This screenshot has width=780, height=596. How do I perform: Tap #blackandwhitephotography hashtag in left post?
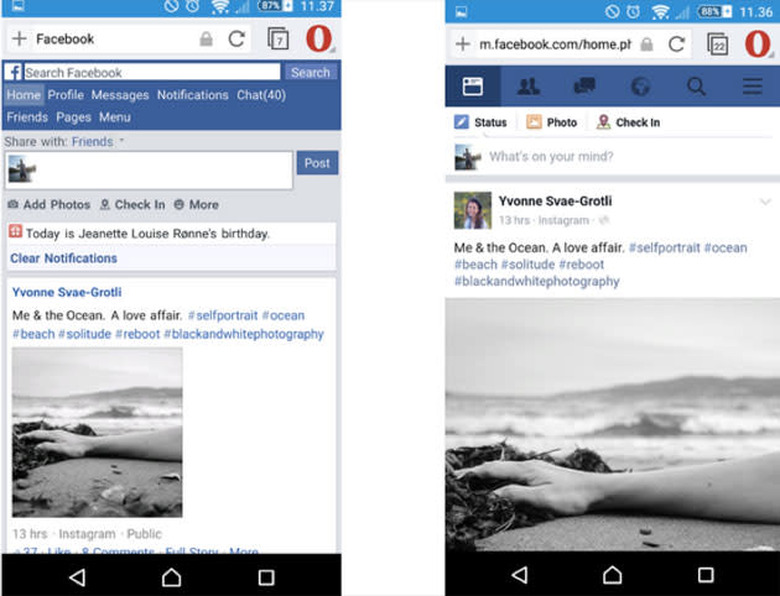click(x=244, y=334)
